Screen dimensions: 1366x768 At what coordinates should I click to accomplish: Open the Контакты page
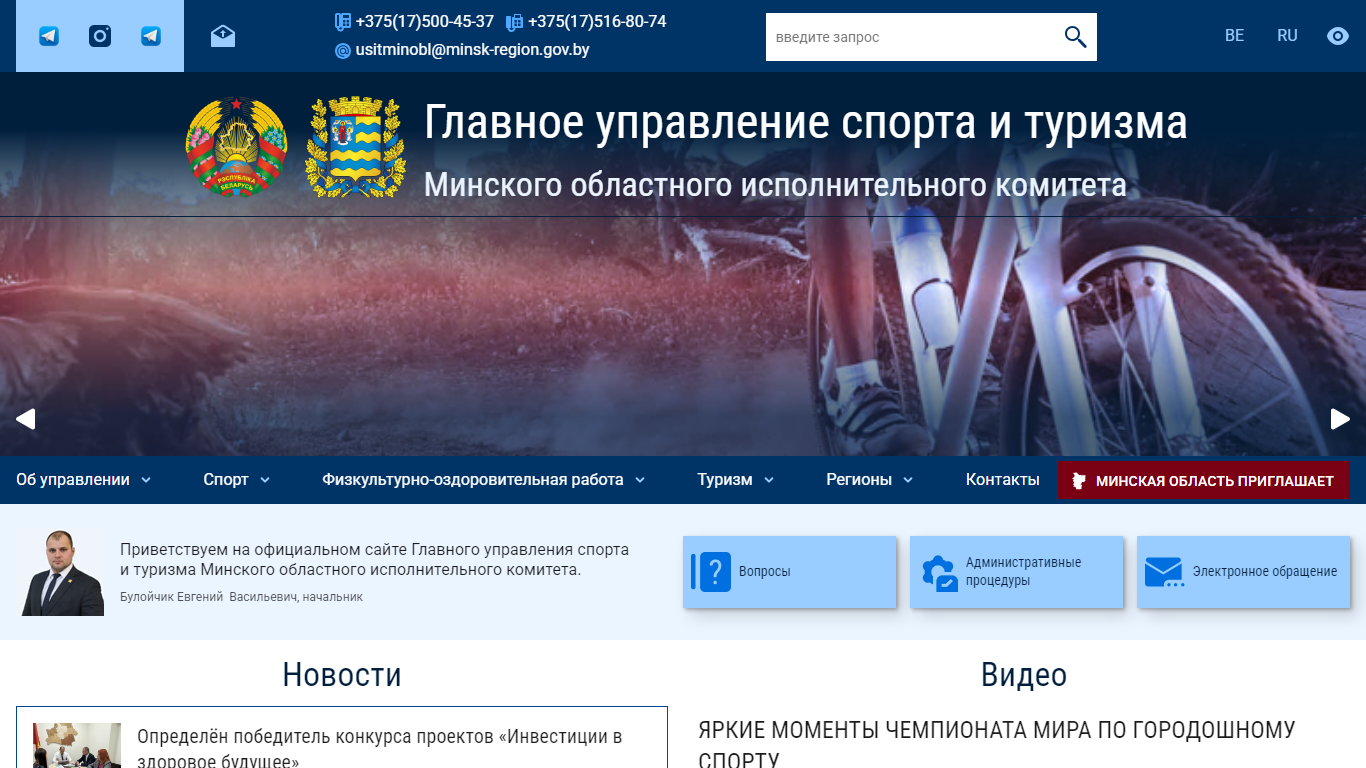point(1003,480)
